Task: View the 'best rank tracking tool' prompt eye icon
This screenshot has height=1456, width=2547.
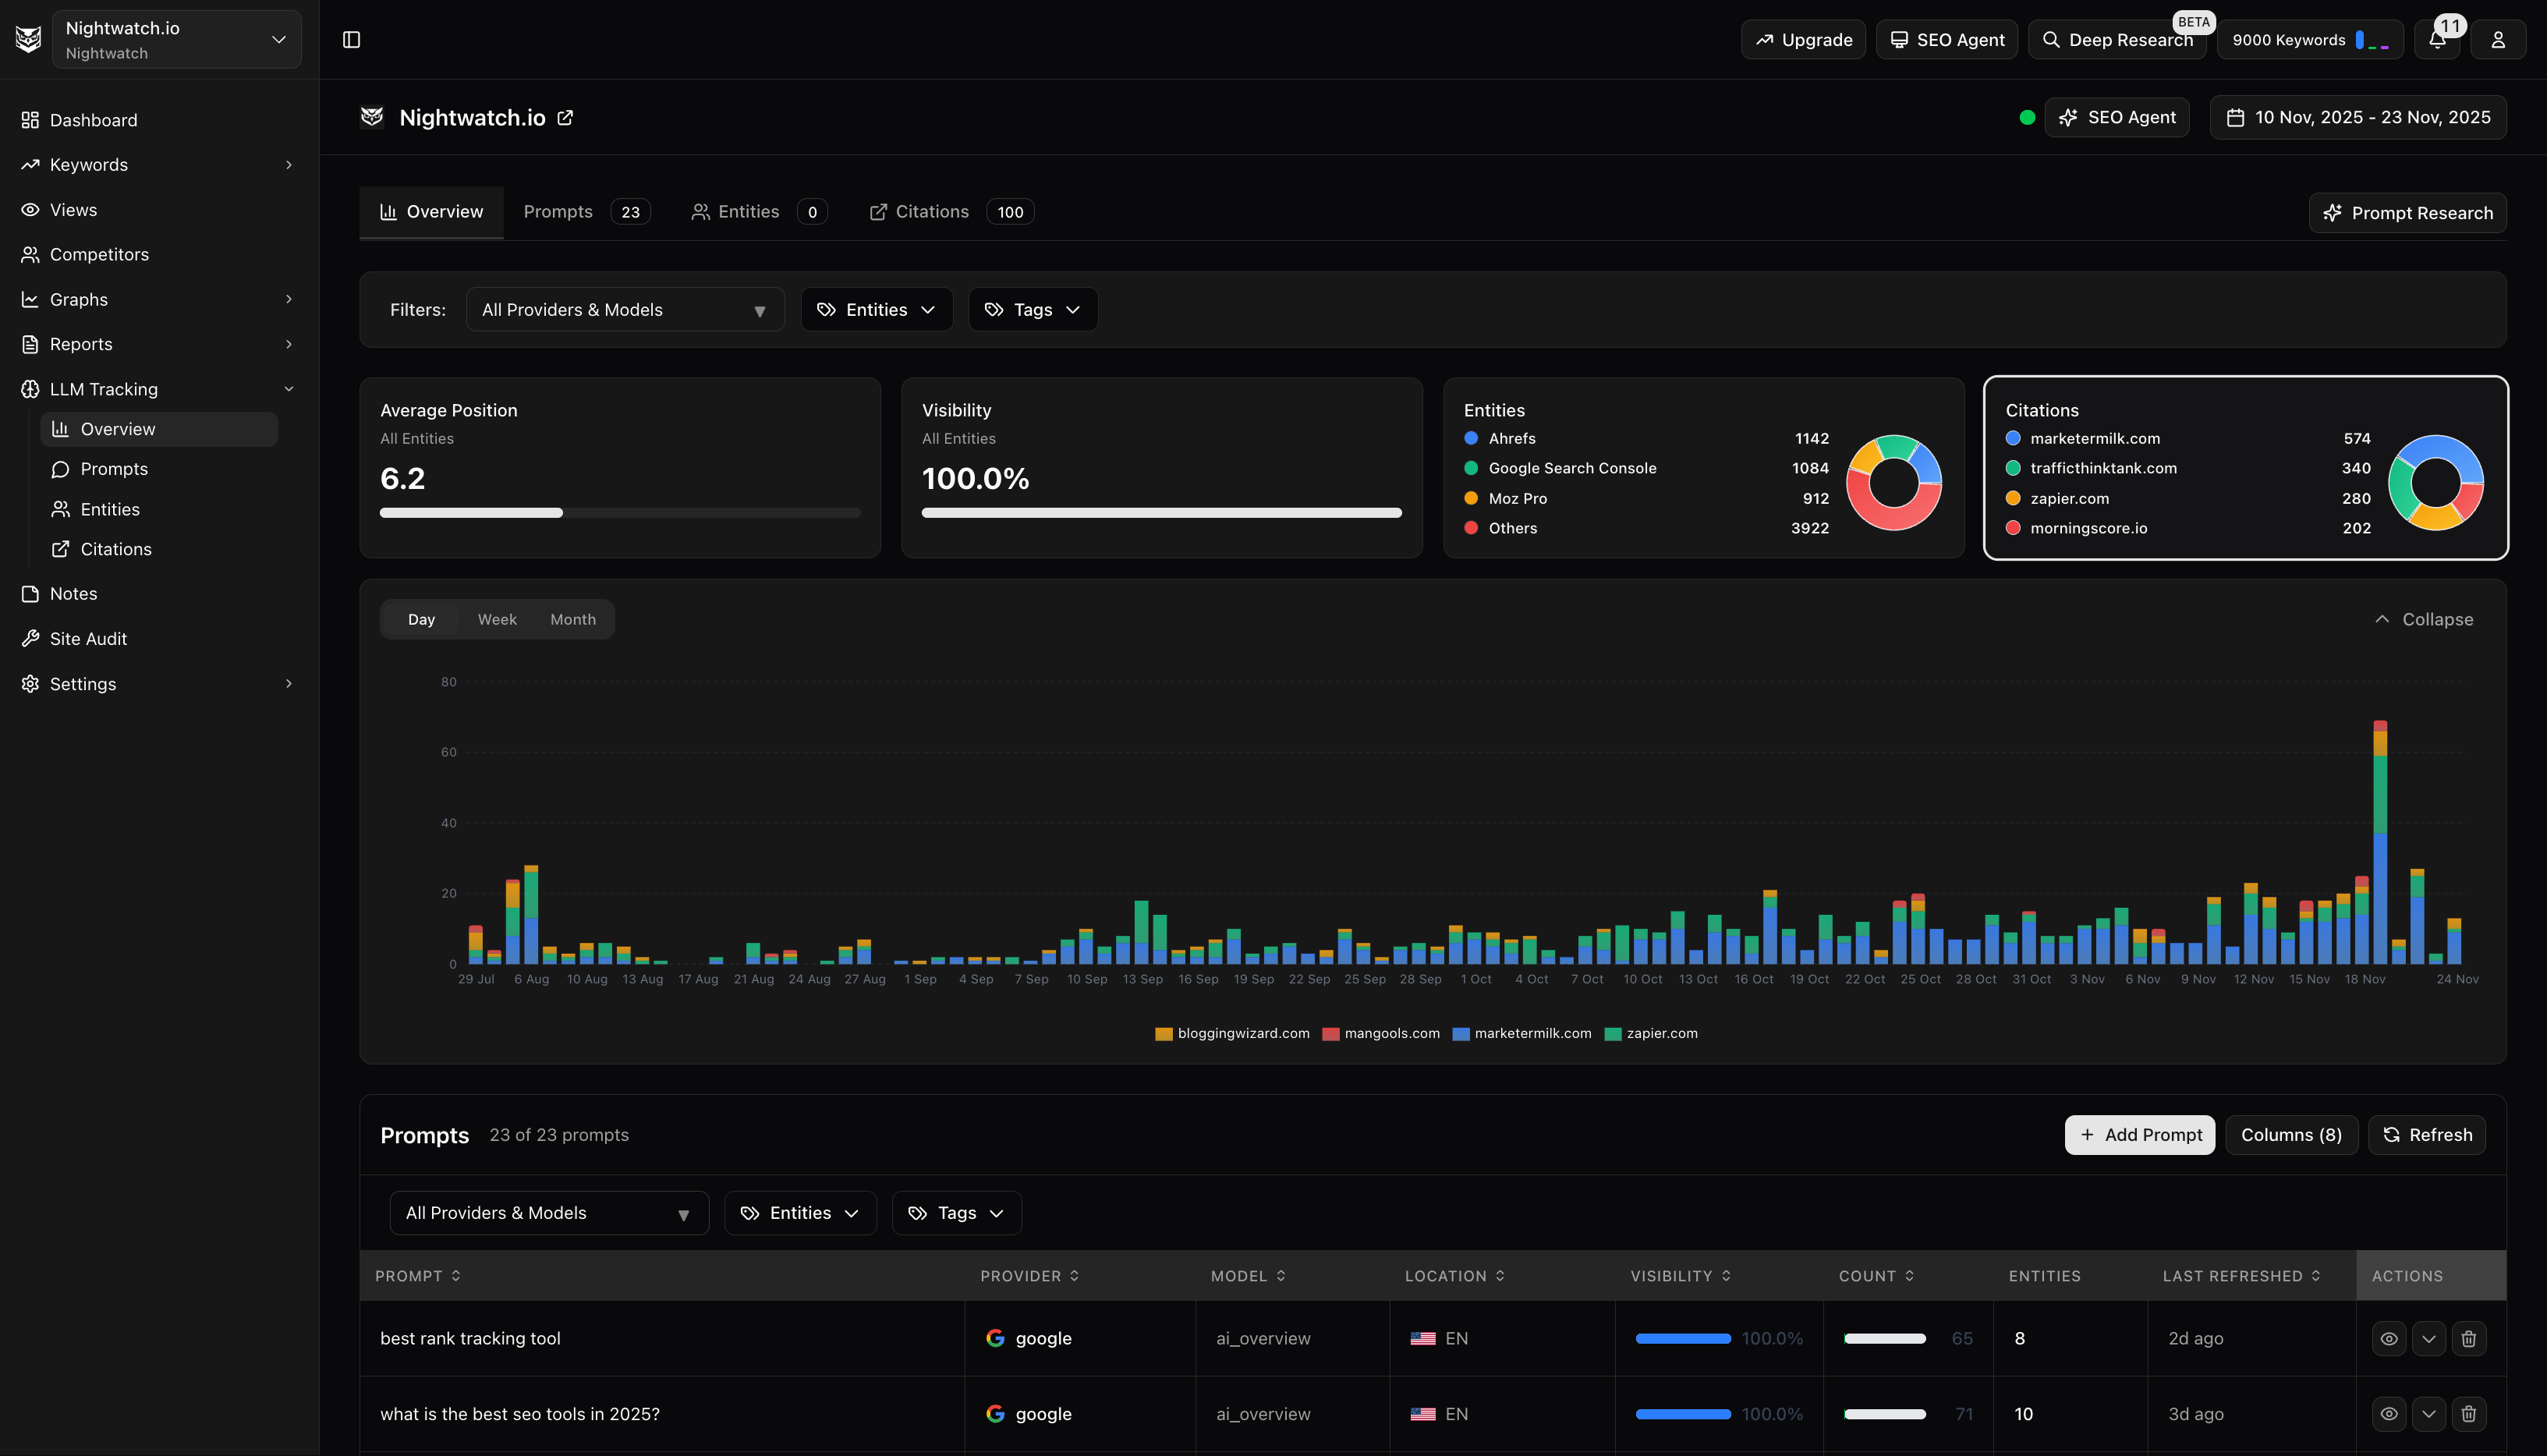Action: coord(2389,1338)
